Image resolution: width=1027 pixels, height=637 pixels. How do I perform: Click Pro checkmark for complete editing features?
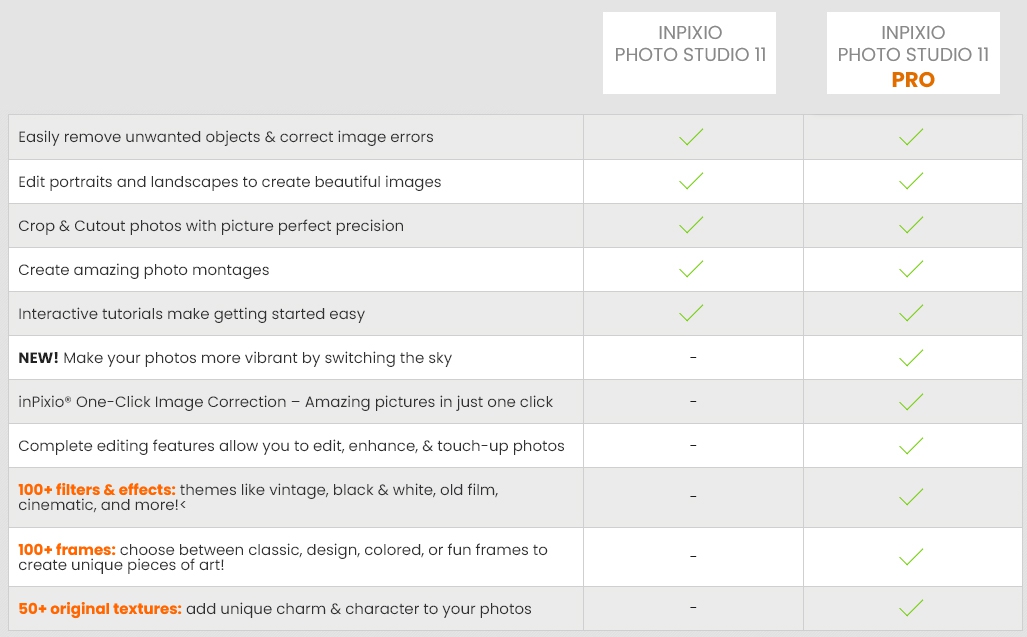point(911,446)
